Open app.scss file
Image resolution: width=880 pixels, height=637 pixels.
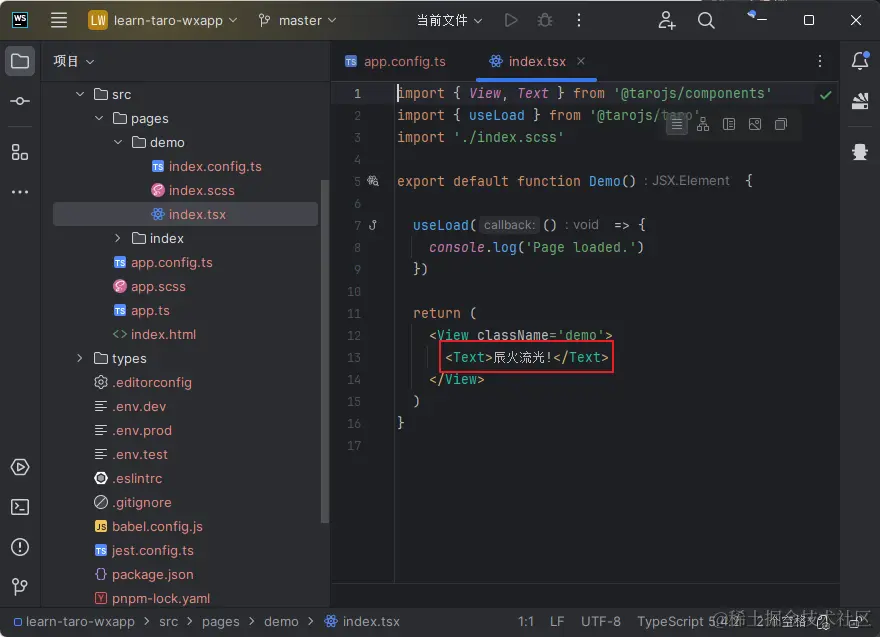149,286
